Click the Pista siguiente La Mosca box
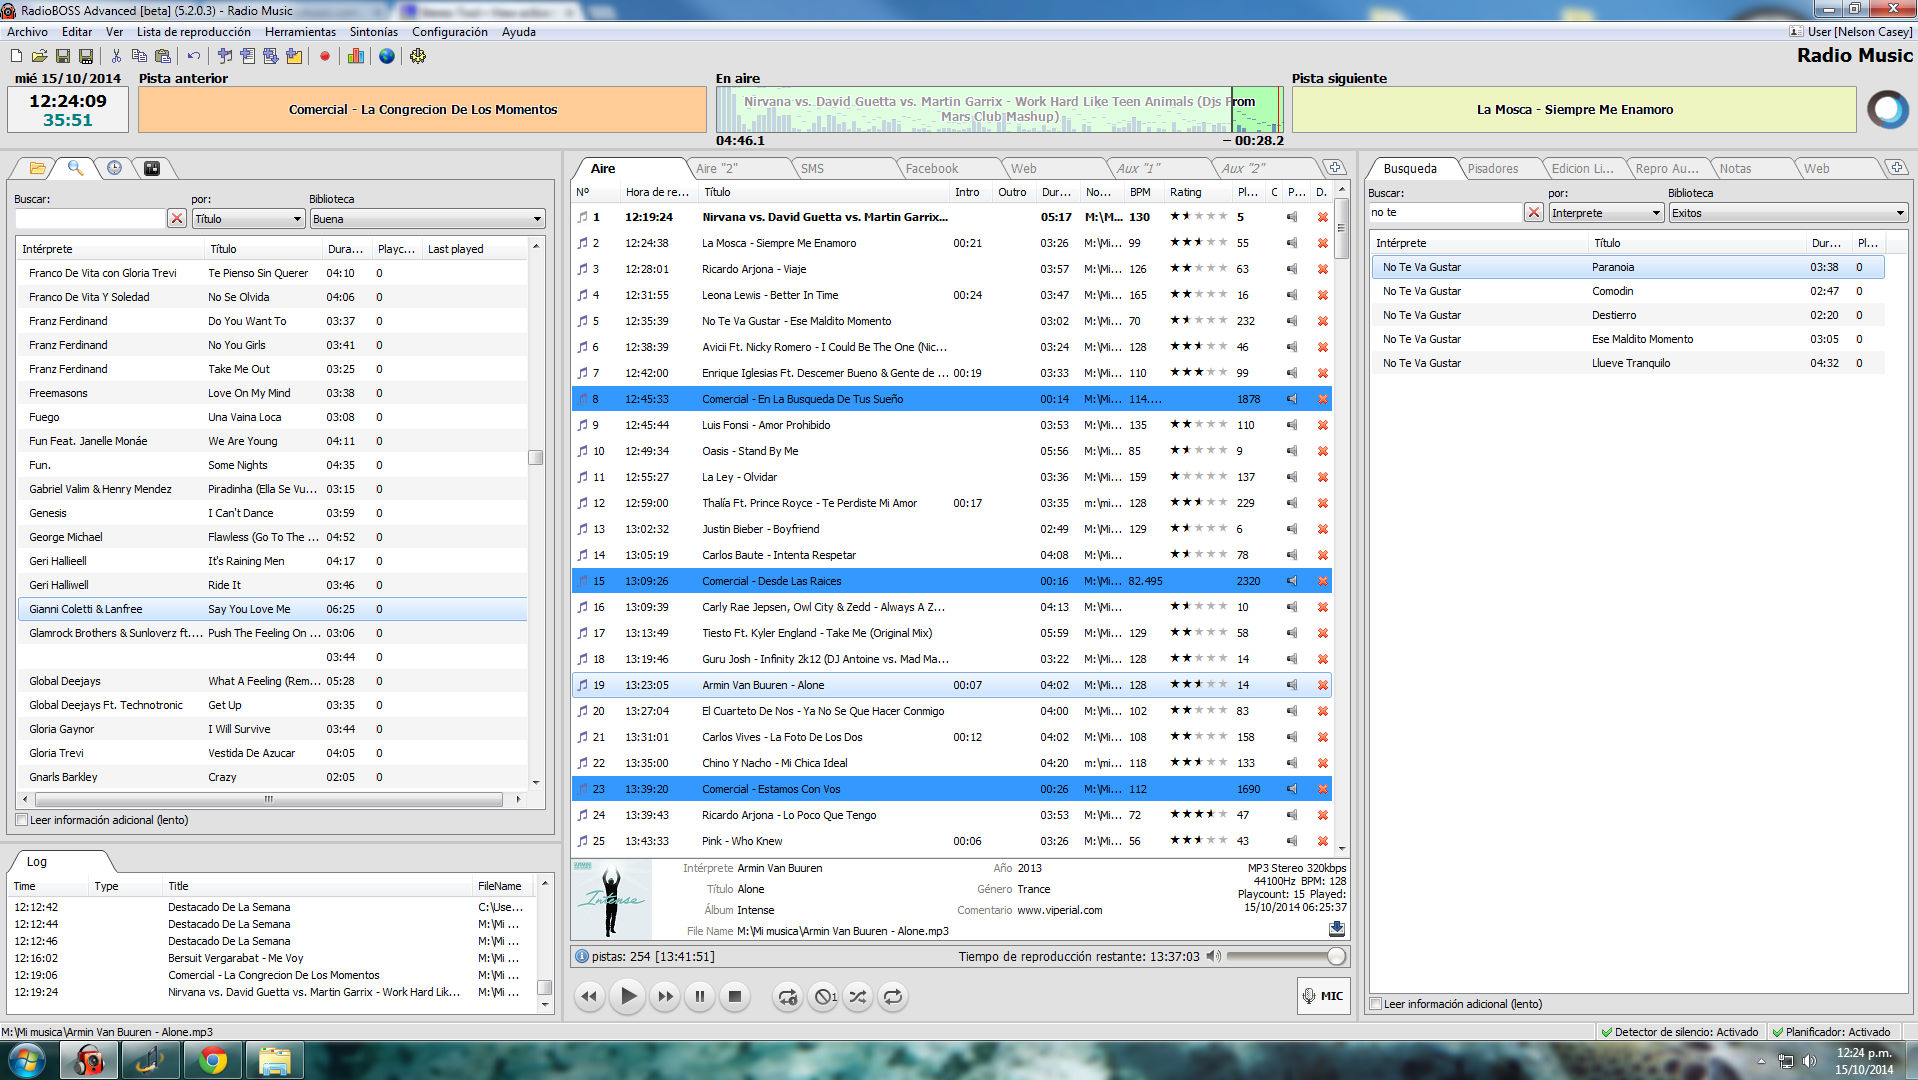 (1574, 109)
